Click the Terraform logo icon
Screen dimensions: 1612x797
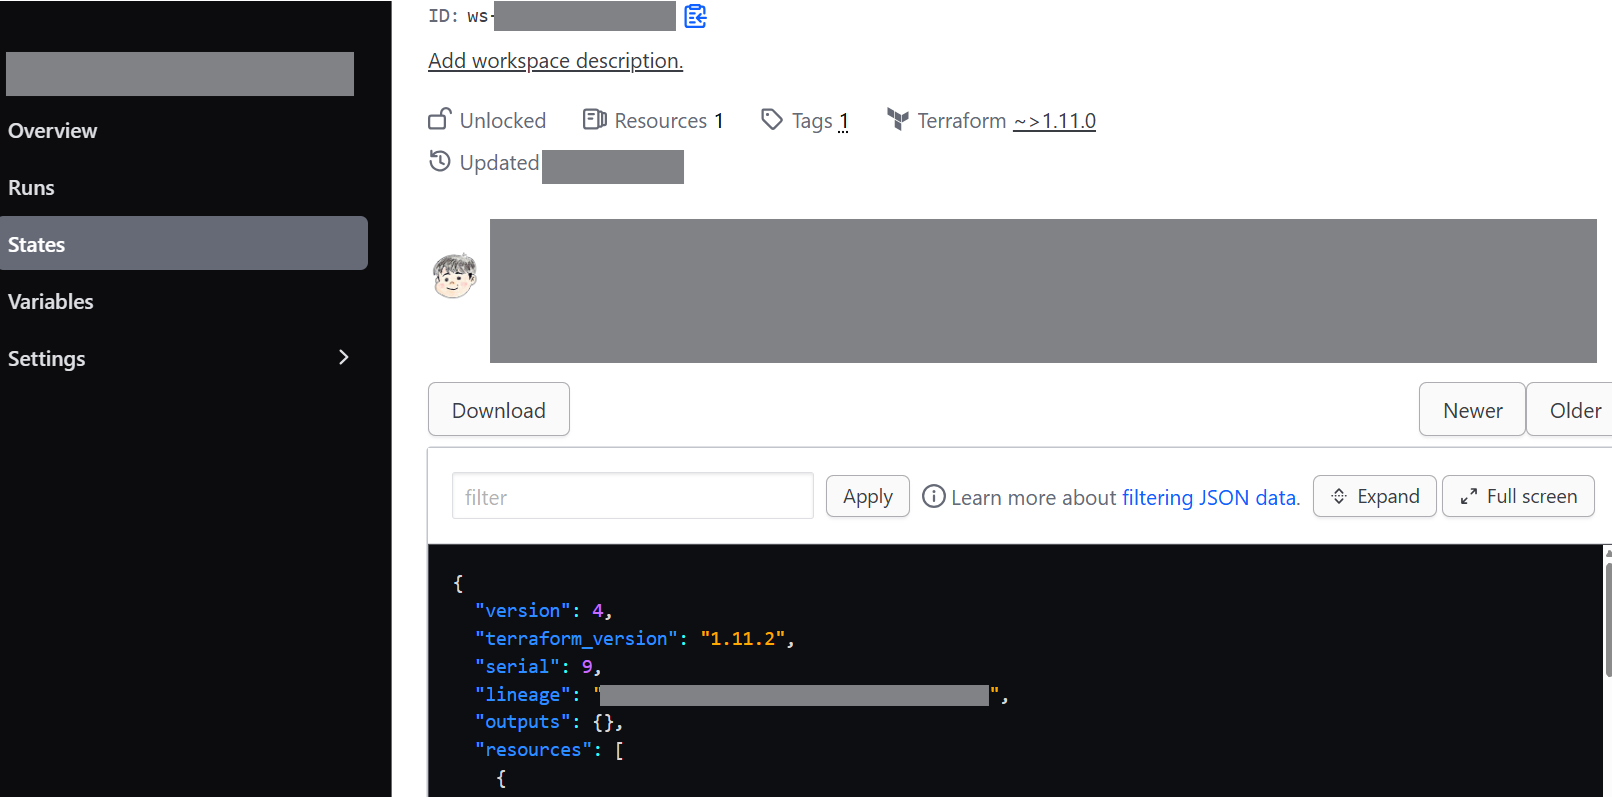pyautogui.click(x=898, y=120)
